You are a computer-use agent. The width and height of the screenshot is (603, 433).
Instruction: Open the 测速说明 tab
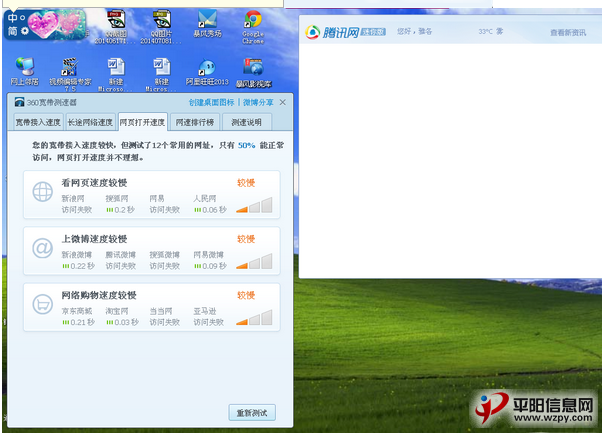247,122
